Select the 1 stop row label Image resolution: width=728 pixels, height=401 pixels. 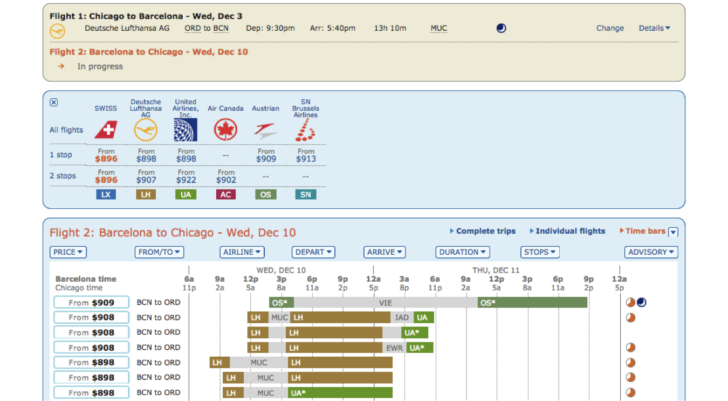coord(61,155)
